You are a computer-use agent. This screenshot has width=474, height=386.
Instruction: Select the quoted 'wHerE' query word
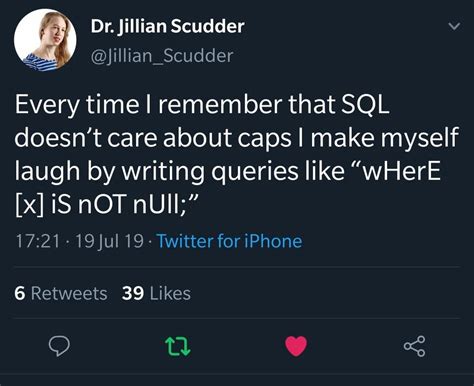point(401,171)
